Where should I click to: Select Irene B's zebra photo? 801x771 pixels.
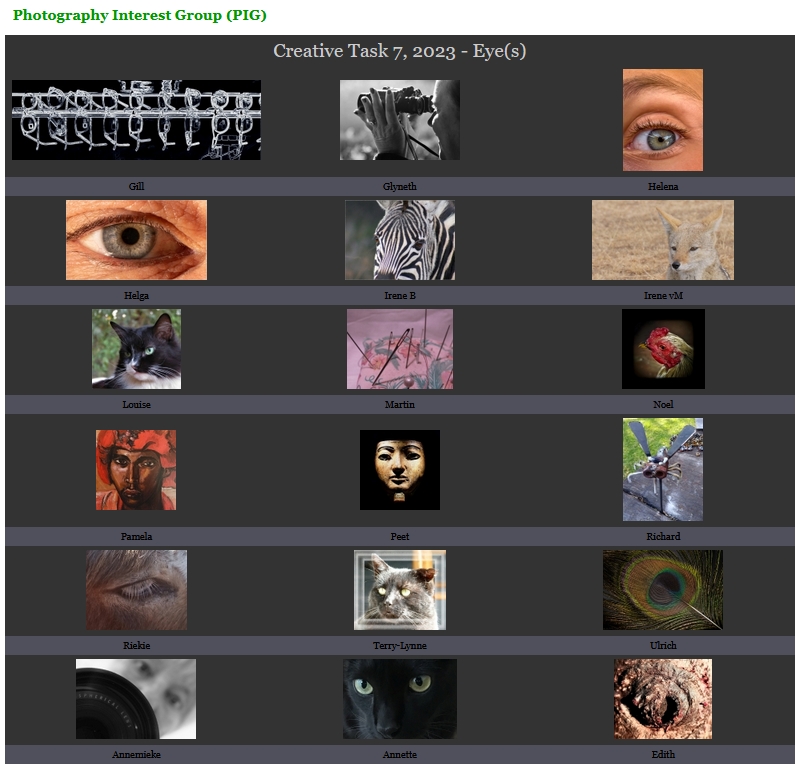[399, 240]
